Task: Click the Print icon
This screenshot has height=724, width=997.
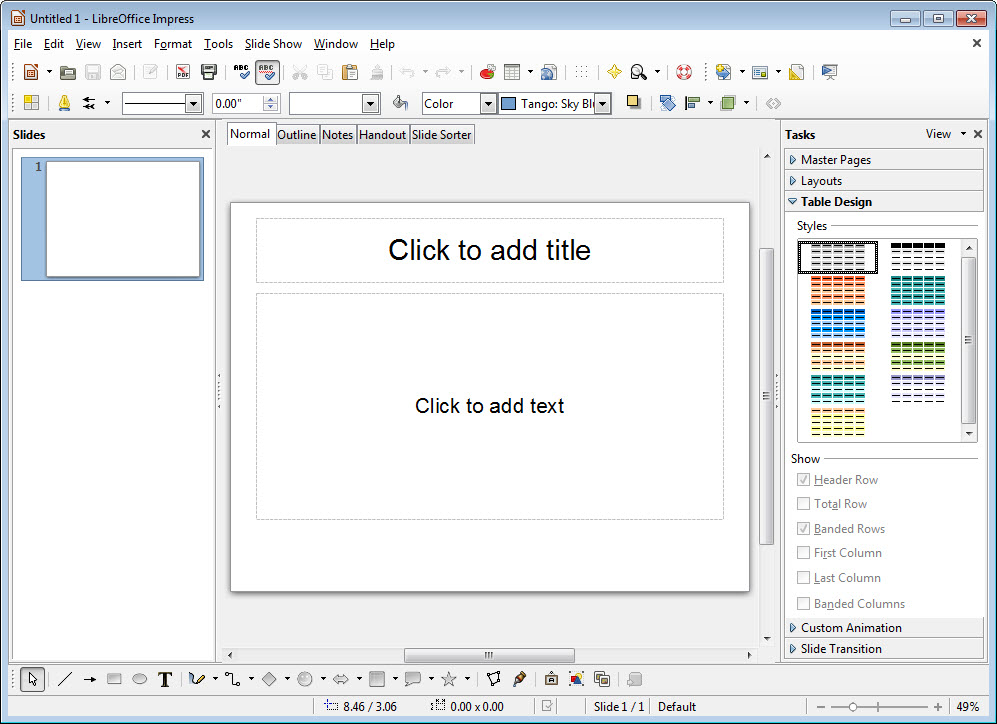Action: (x=209, y=72)
